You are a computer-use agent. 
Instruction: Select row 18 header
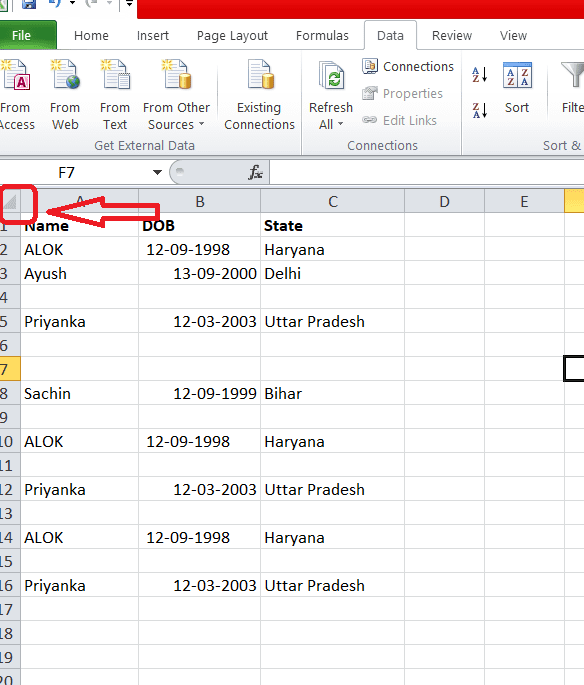pyautogui.click(x=10, y=633)
